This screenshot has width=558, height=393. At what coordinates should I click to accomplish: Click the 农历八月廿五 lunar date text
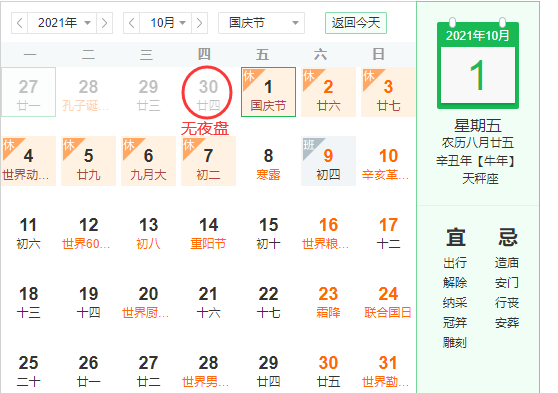pyautogui.click(x=478, y=143)
